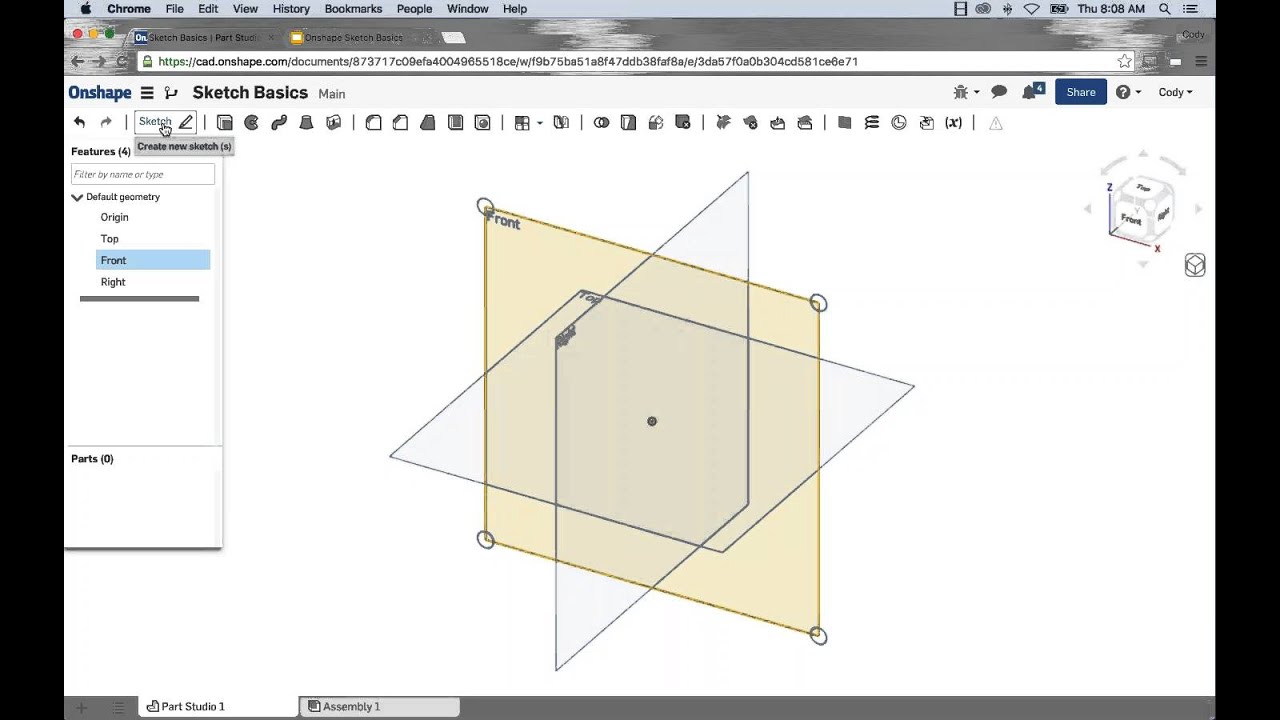The width and height of the screenshot is (1280, 720).
Task: Open the Help menu dropdown
Action: (x=1128, y=92)
